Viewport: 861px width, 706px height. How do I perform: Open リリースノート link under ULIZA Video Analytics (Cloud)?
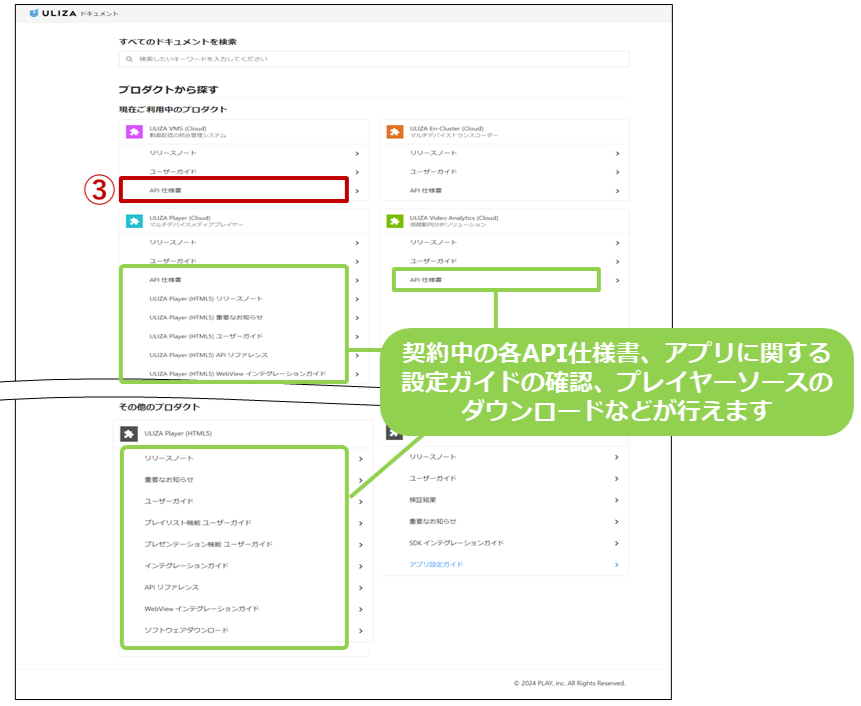433,242
